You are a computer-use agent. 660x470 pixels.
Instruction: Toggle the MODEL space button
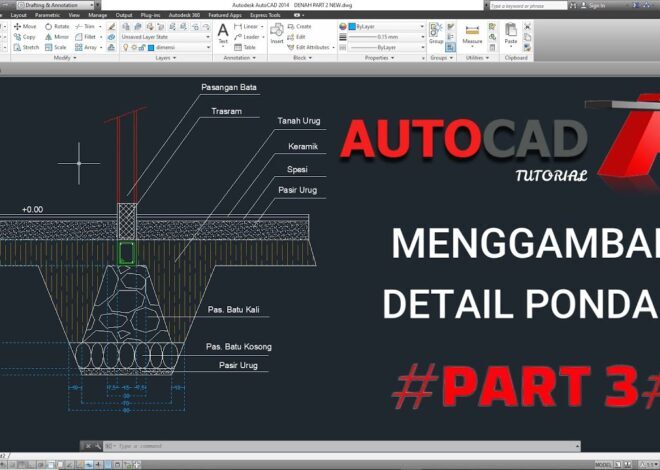[x=603, y=465]
